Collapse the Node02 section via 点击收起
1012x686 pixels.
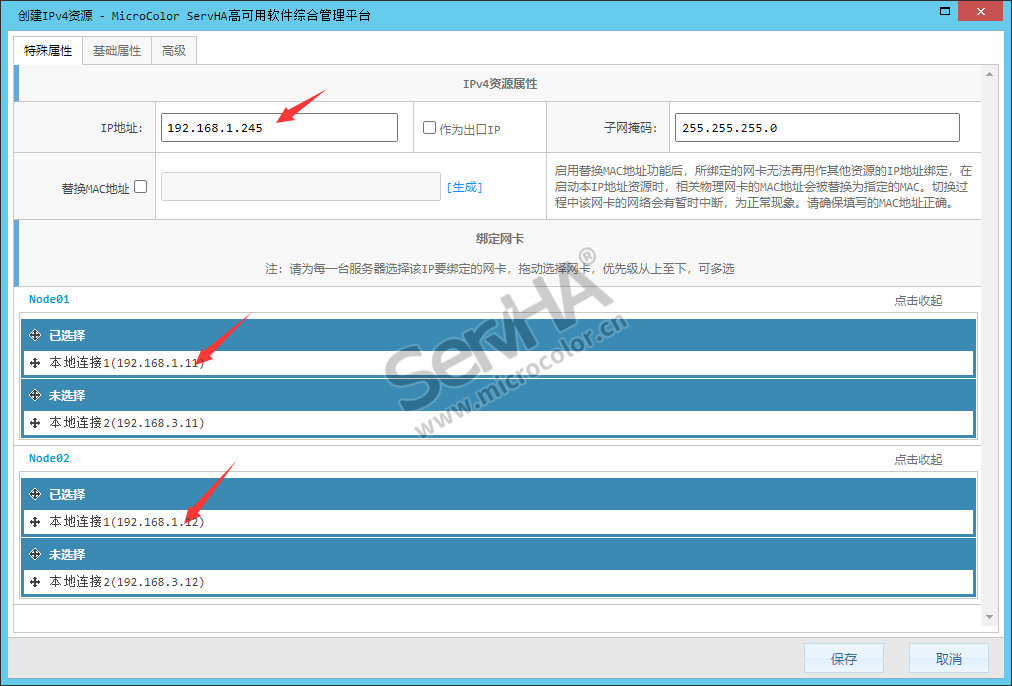point(917,459)
